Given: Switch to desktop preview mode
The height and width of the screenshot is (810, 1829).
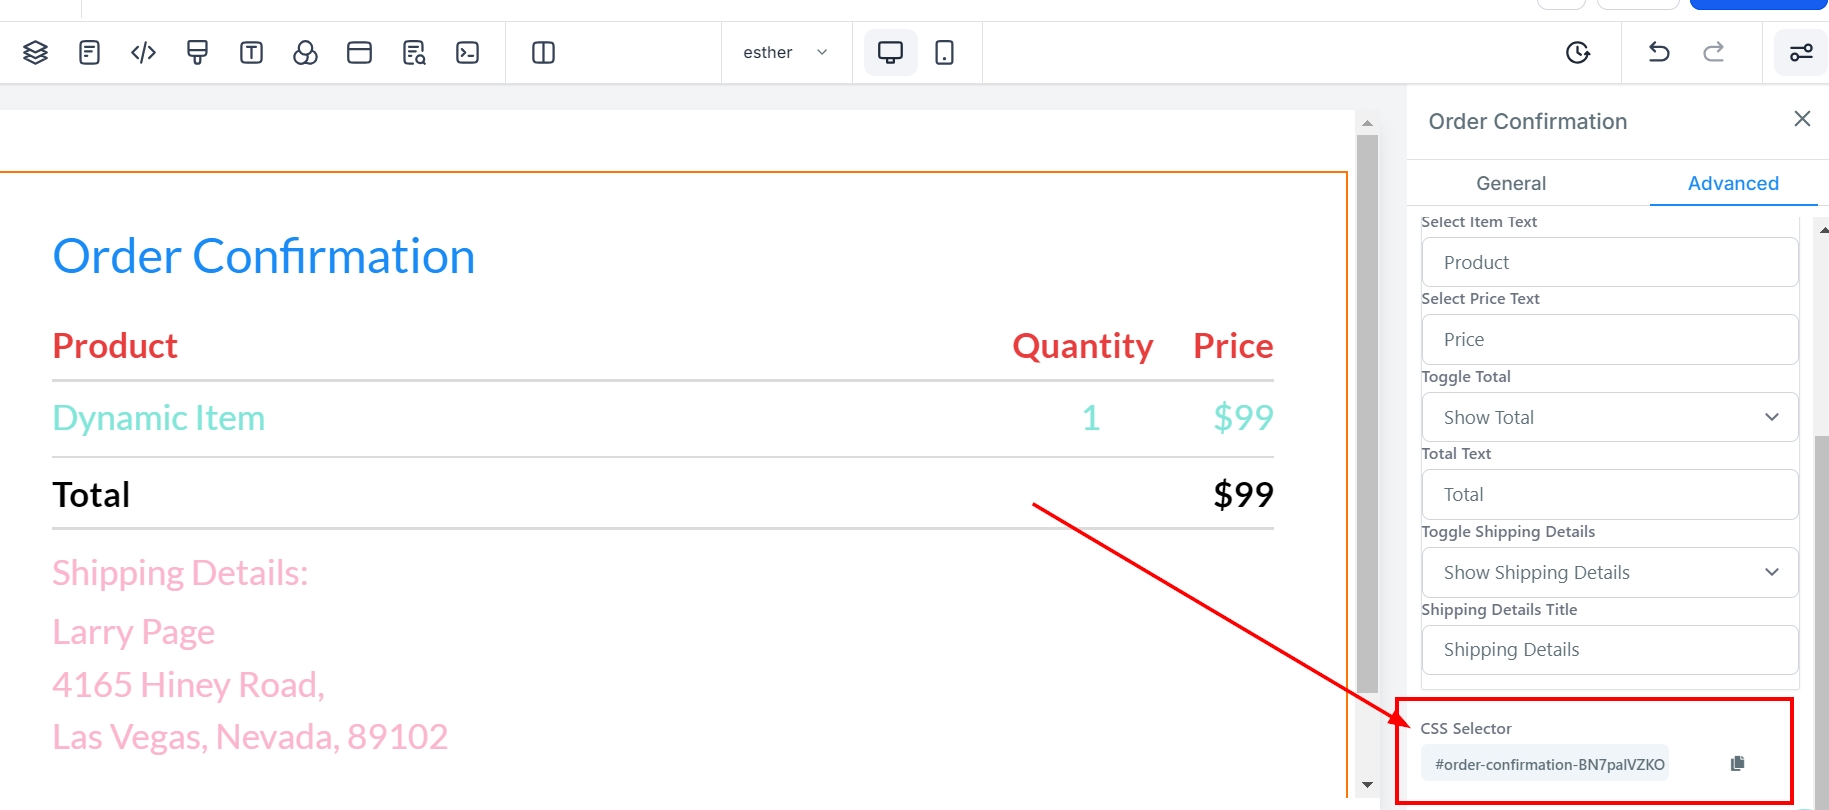Looking at the screenshot, I should coord(890,53).
